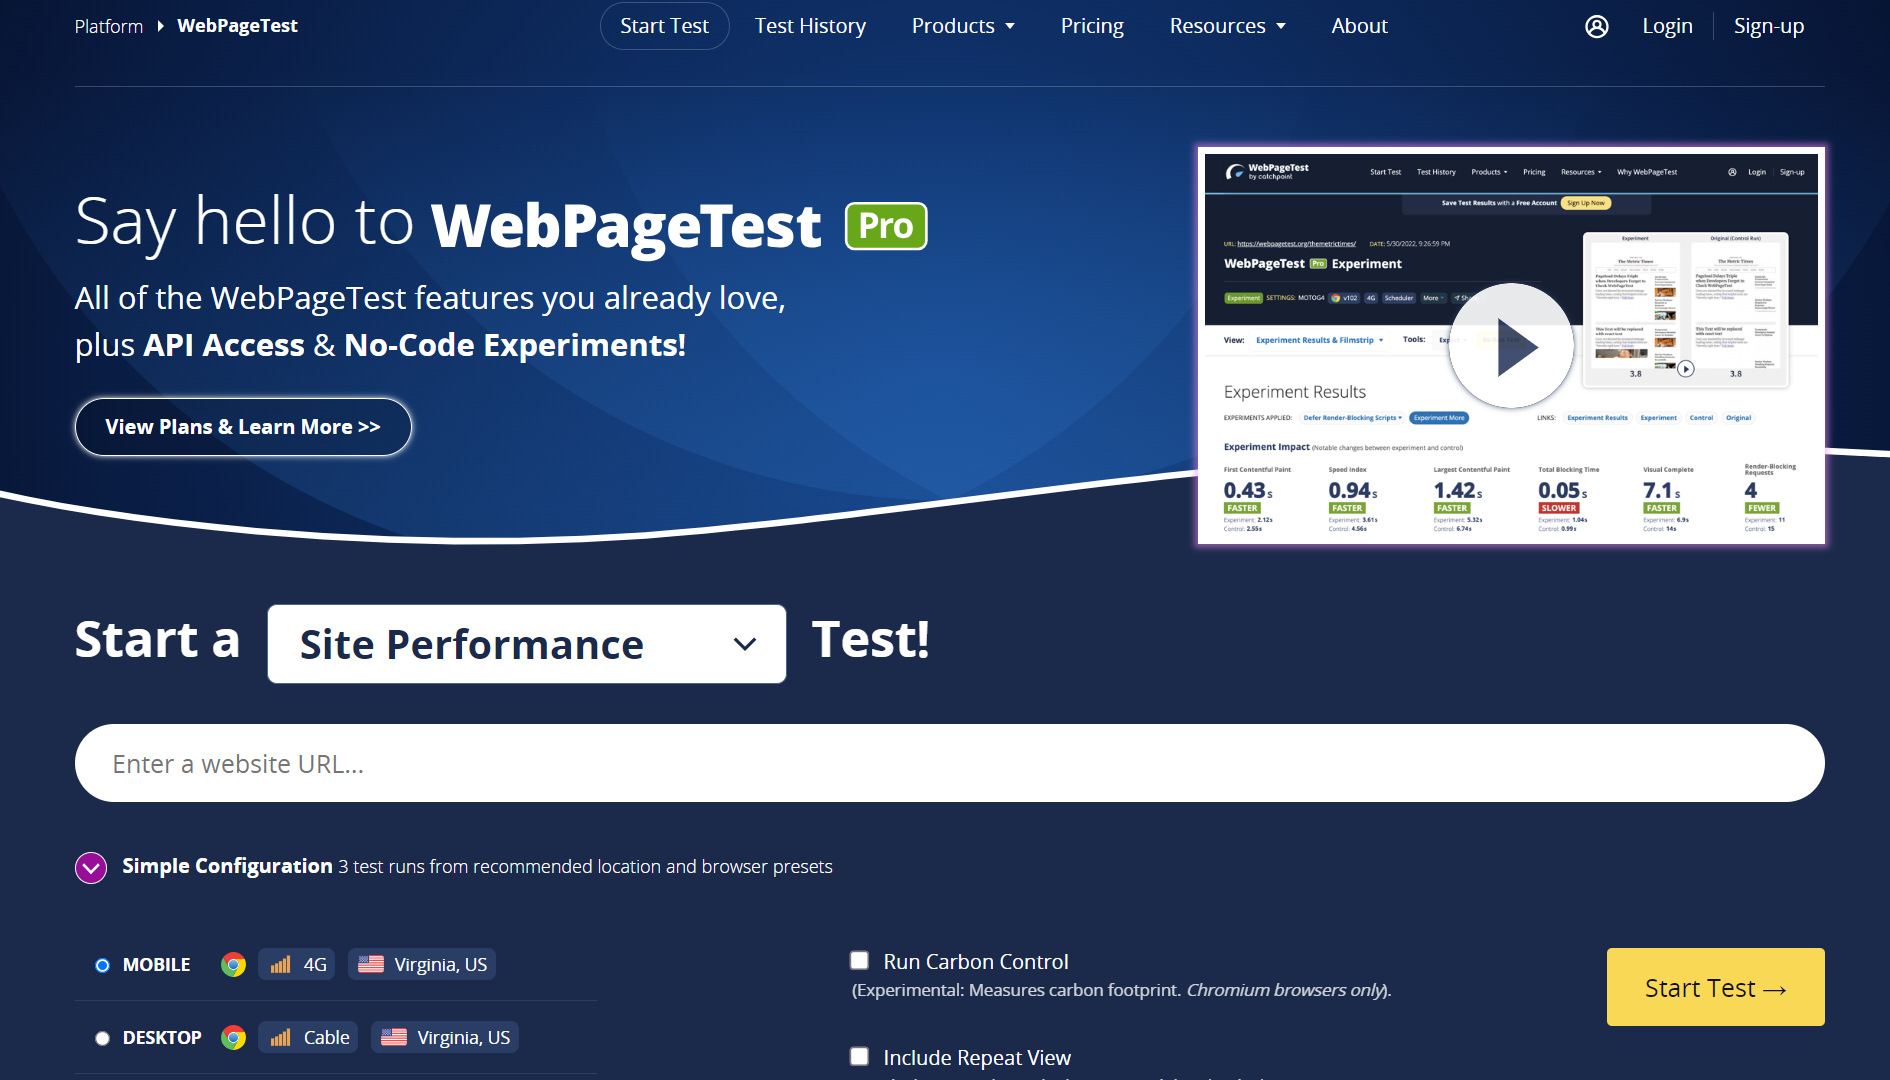Click the US flag in the MOBILE row
Viewport: 1890px width, 1080px height.
pyautogui.click(x=371, y=964)
